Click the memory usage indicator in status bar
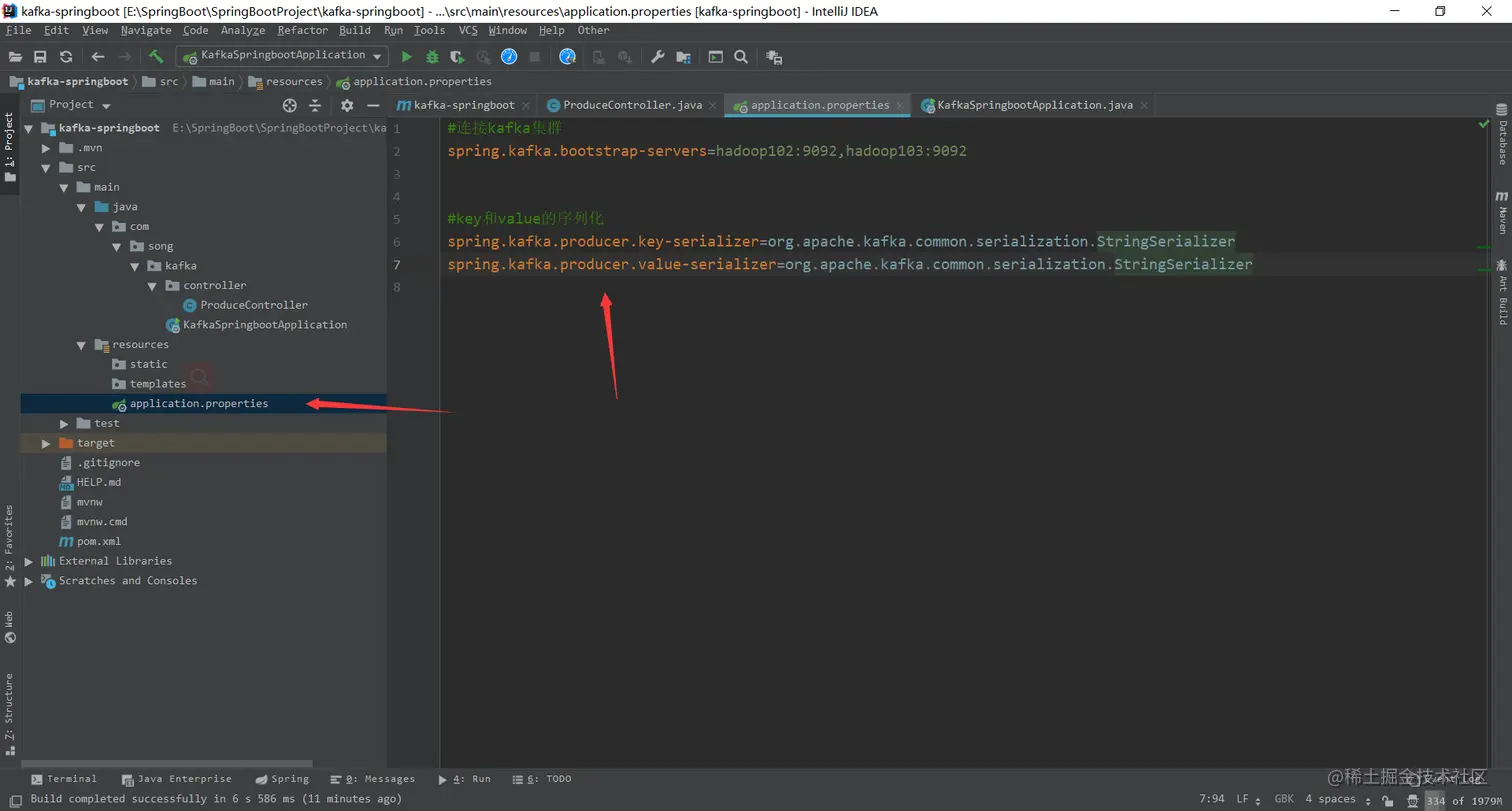Screen dimensions: 1512x811 (1464, 800)
